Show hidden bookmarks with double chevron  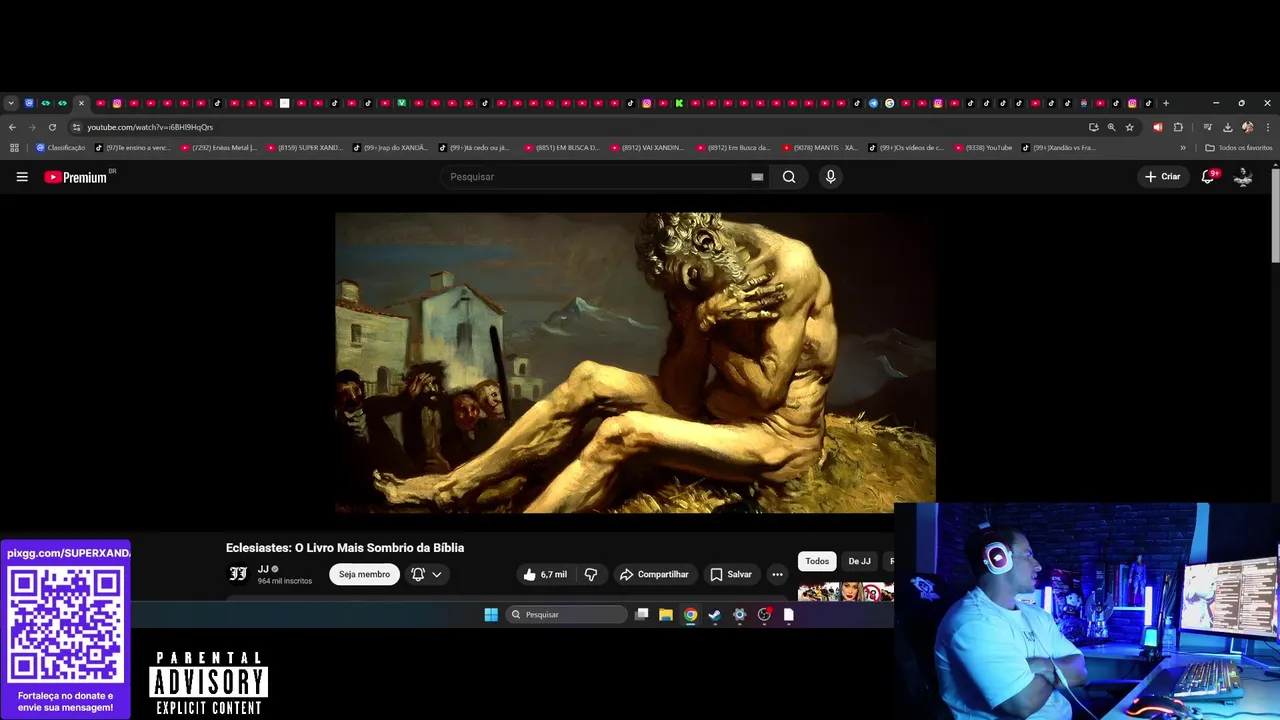(1183, 148)
